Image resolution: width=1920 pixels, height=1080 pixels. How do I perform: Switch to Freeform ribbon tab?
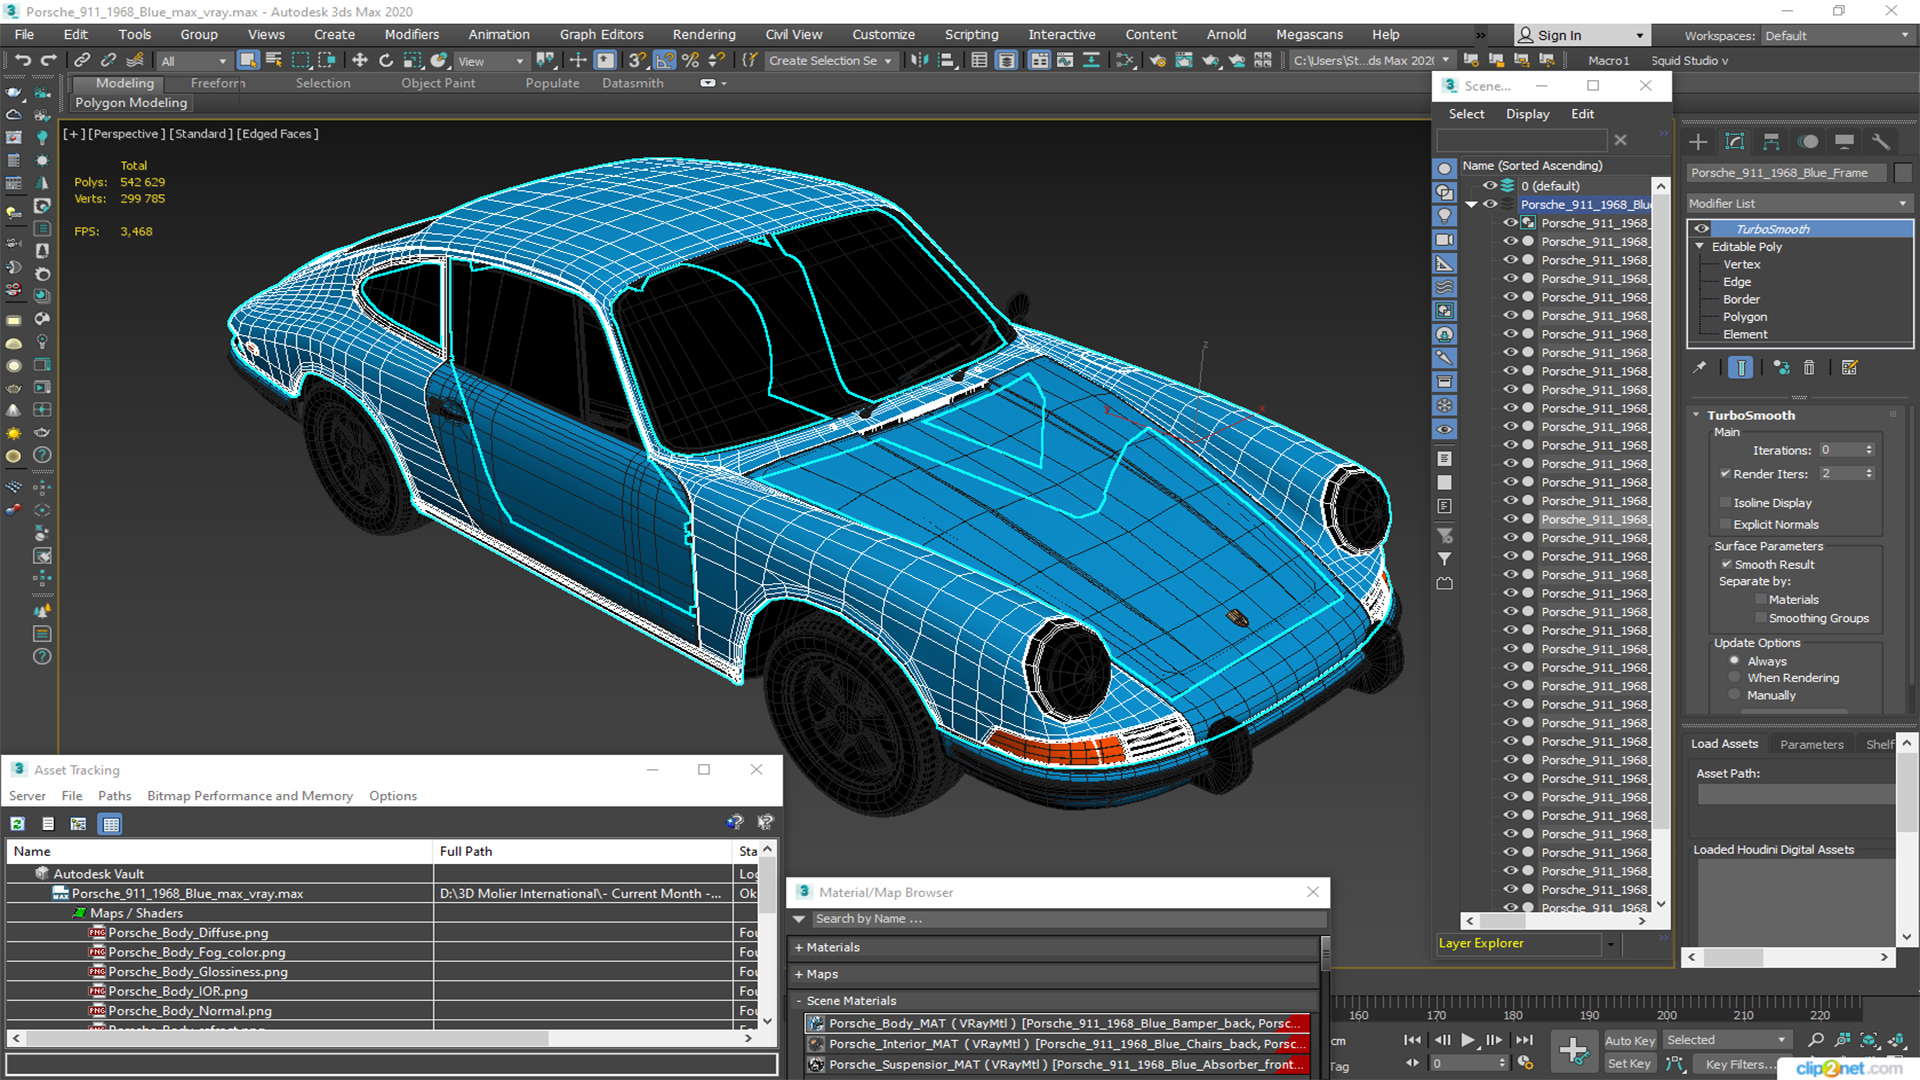(x=217, y=83)
